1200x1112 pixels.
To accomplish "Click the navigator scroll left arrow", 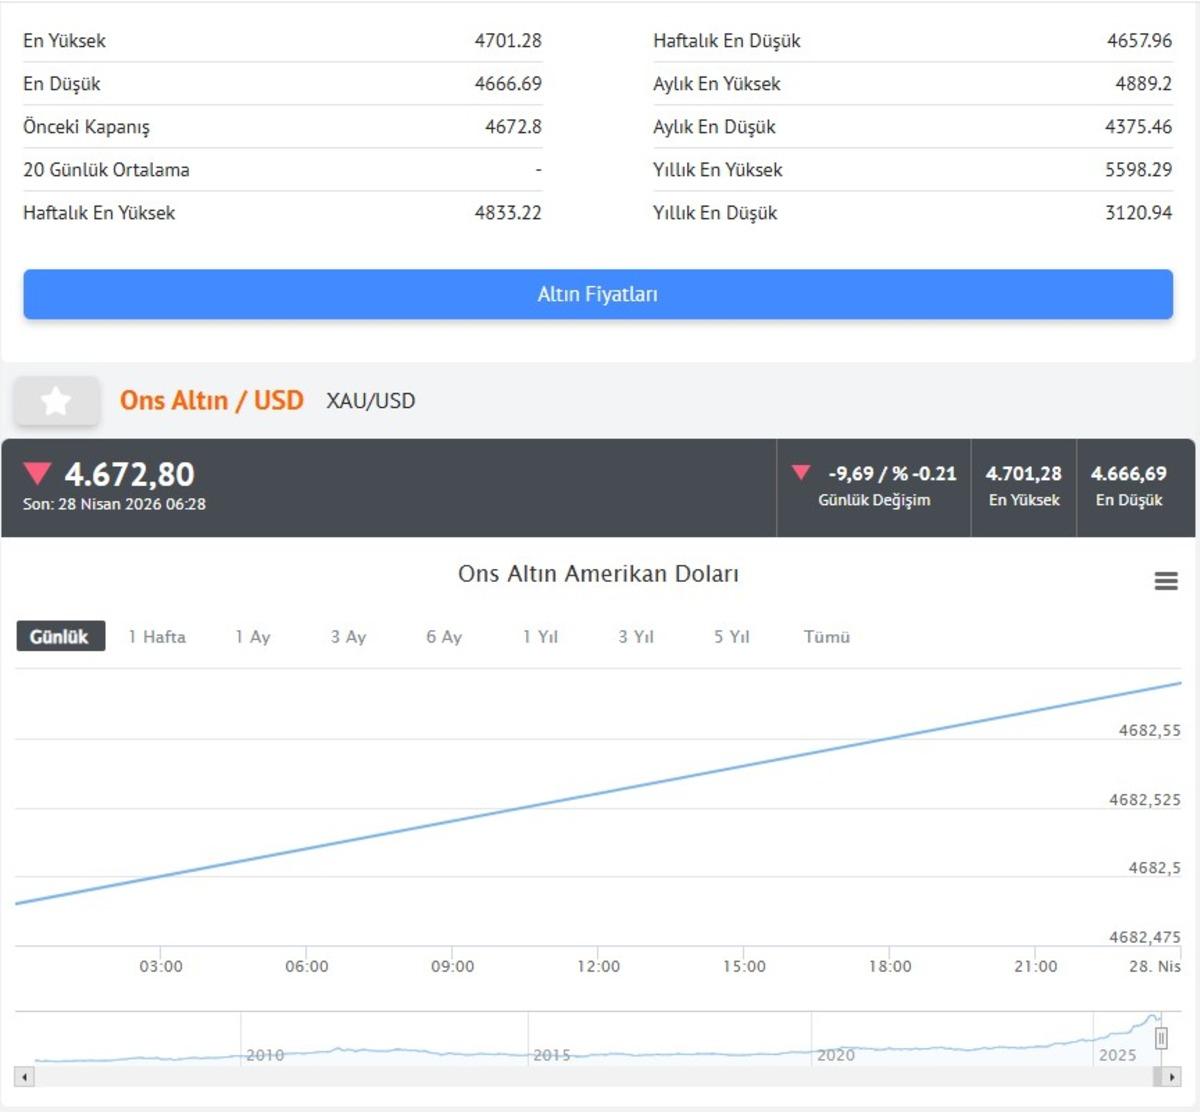I will pos(25,1077).
